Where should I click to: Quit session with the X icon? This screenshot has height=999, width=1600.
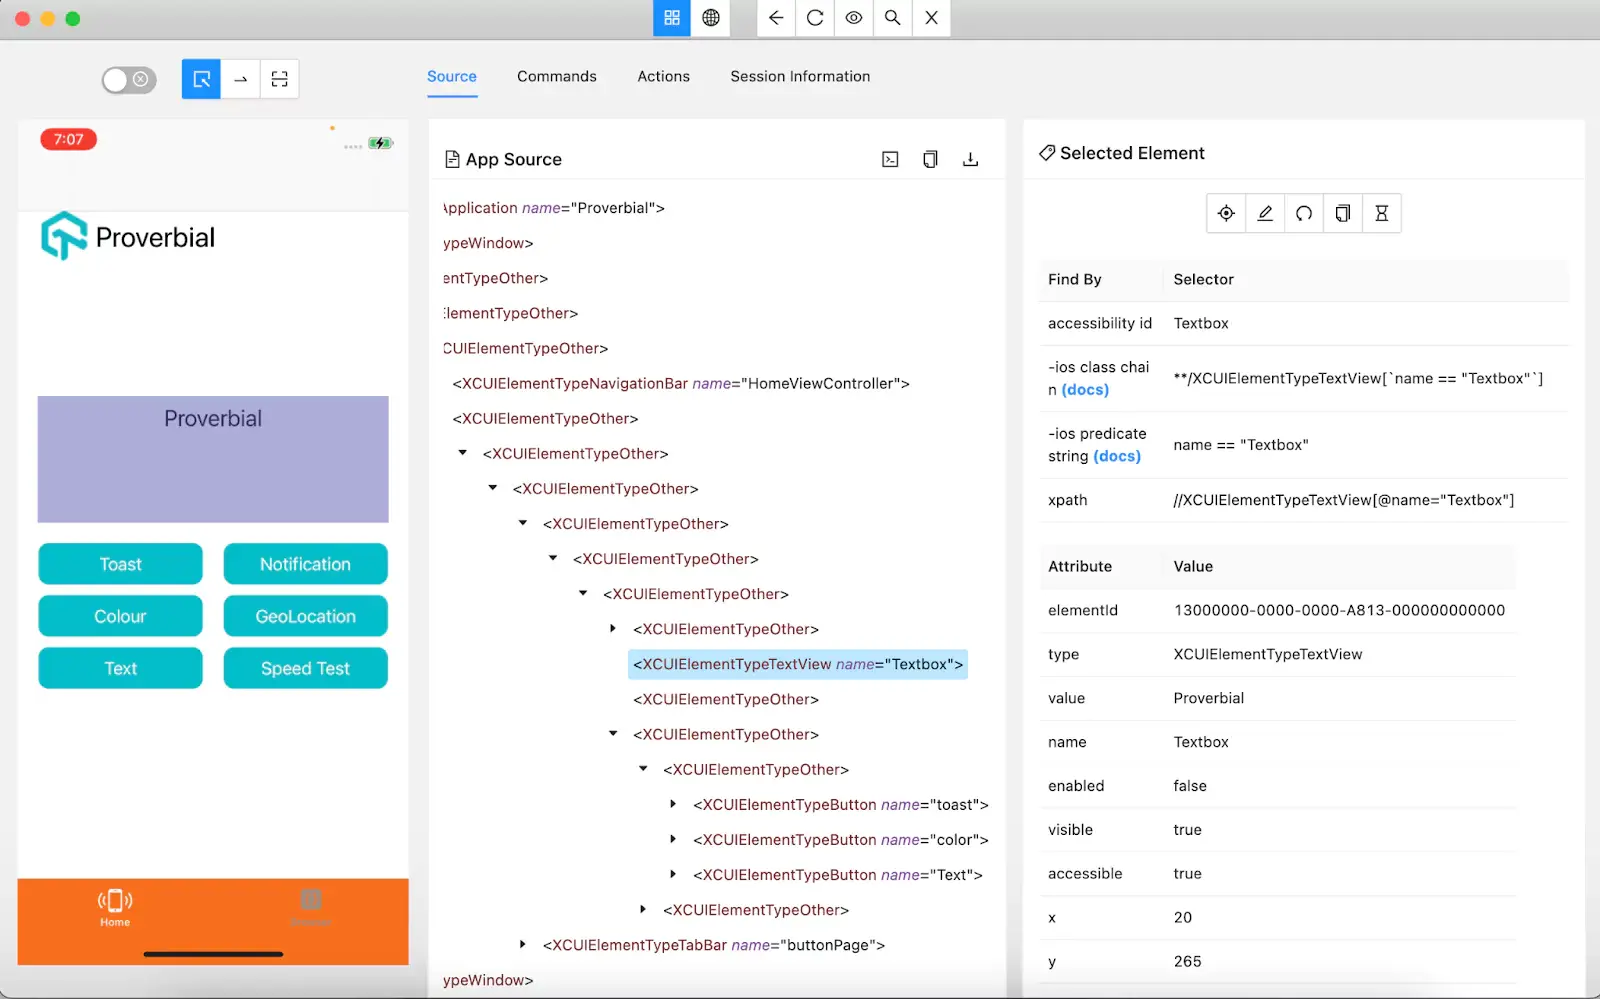point(931,18)
